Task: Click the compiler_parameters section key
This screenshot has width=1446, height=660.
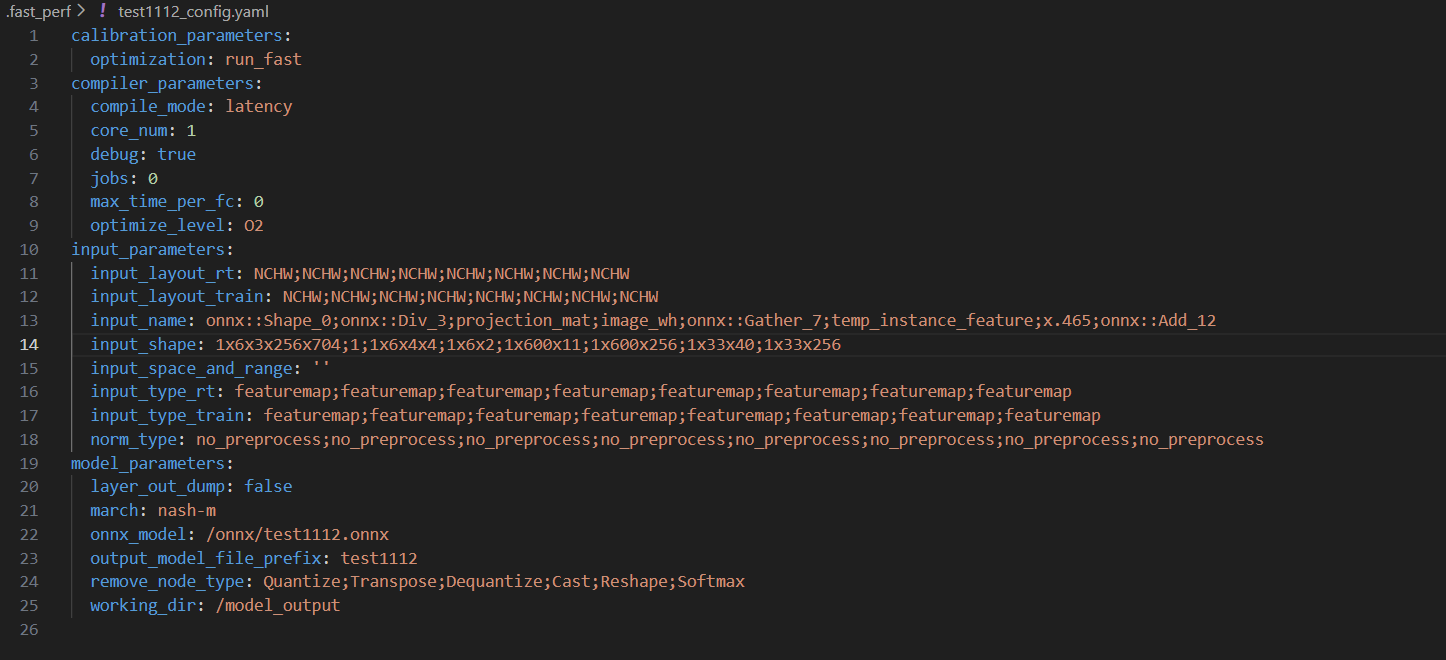Action: 163,83
